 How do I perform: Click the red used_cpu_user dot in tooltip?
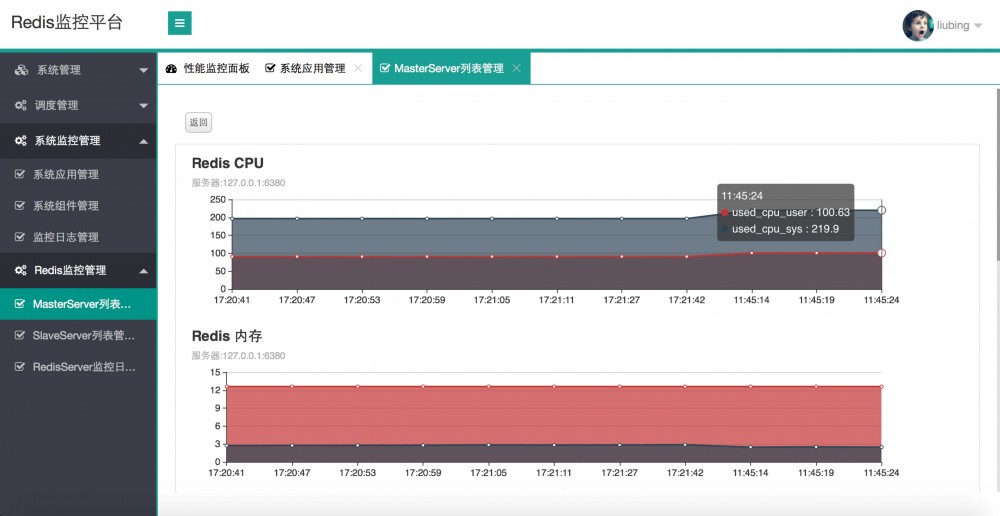click(x=724, y=212)
